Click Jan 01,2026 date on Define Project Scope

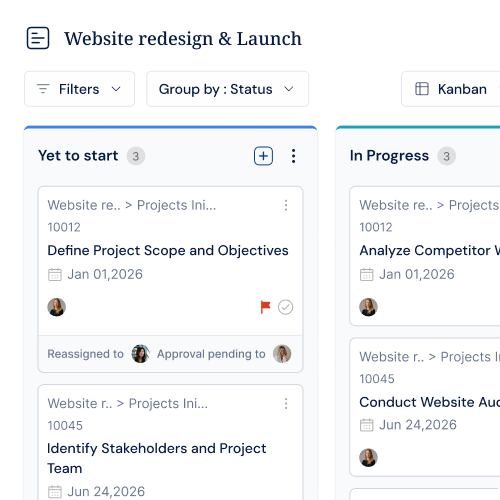click(x=105, y=274)
